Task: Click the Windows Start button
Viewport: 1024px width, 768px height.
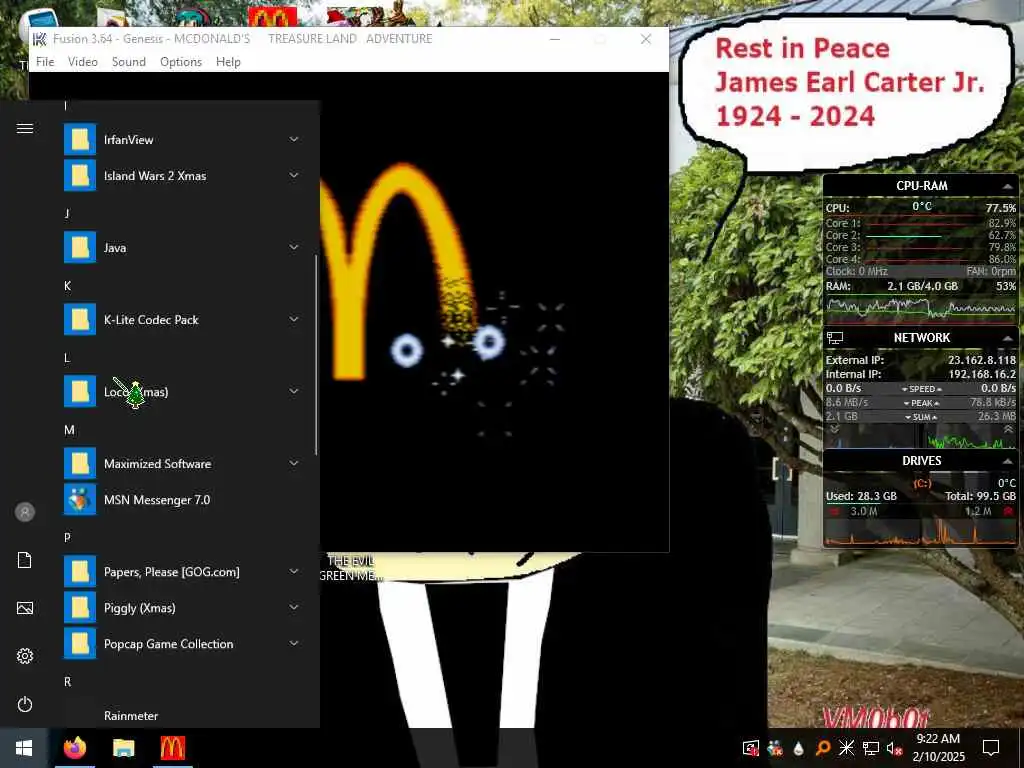Action: pos(24,748)
